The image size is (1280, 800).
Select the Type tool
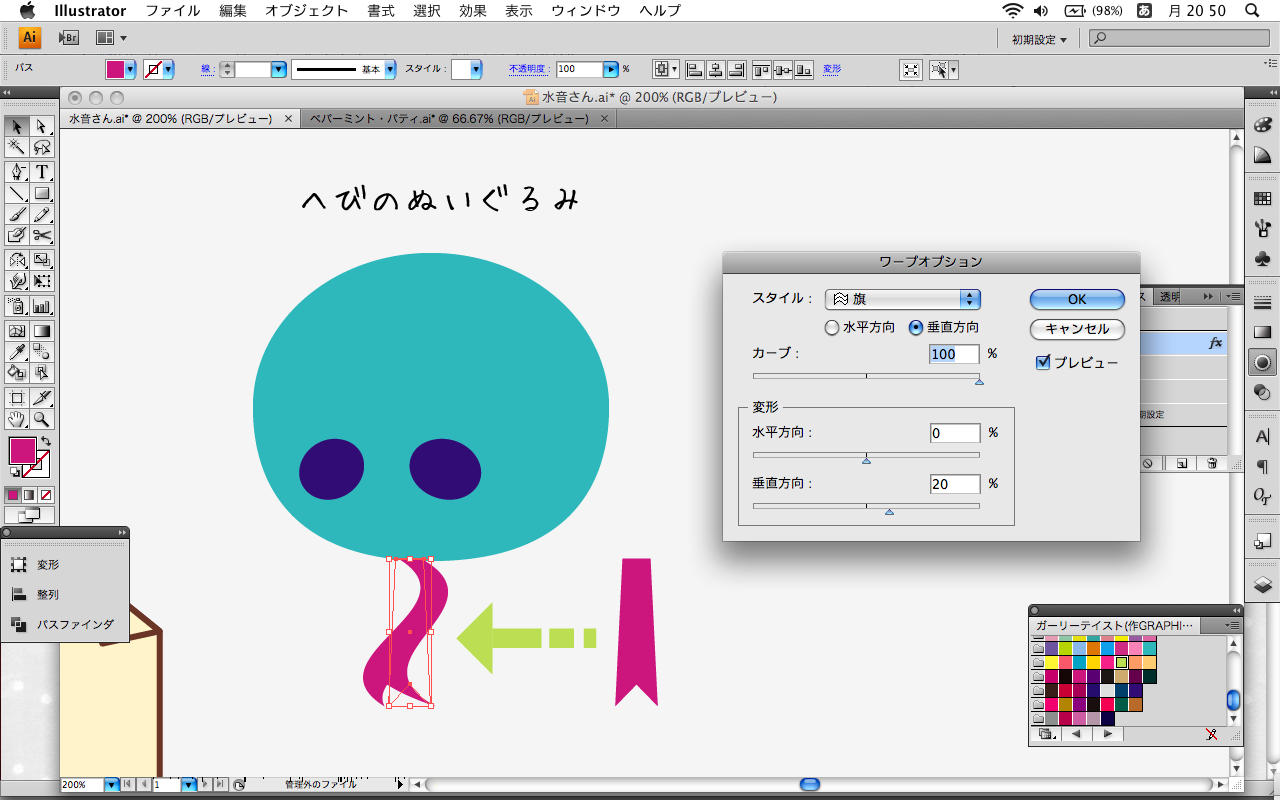[x=42, y=172]
